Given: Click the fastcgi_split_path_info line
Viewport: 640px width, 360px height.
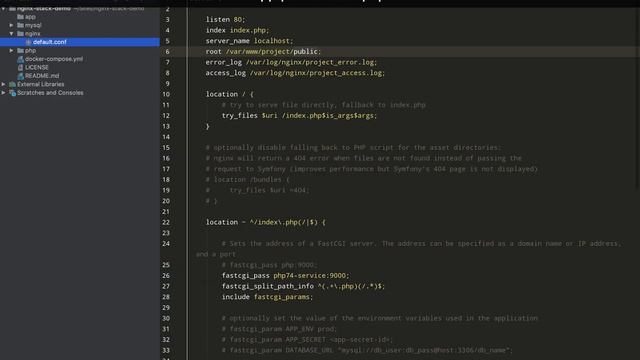Looking at the screenshot, I should [x=303, y=286].
